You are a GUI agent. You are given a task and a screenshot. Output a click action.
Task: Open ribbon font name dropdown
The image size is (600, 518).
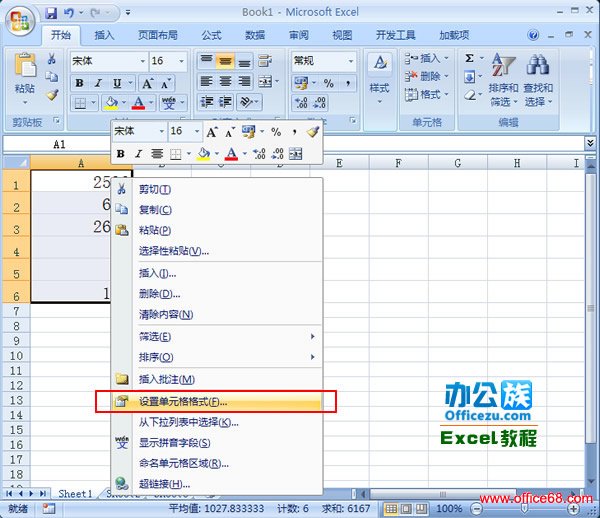coord(142,61)
